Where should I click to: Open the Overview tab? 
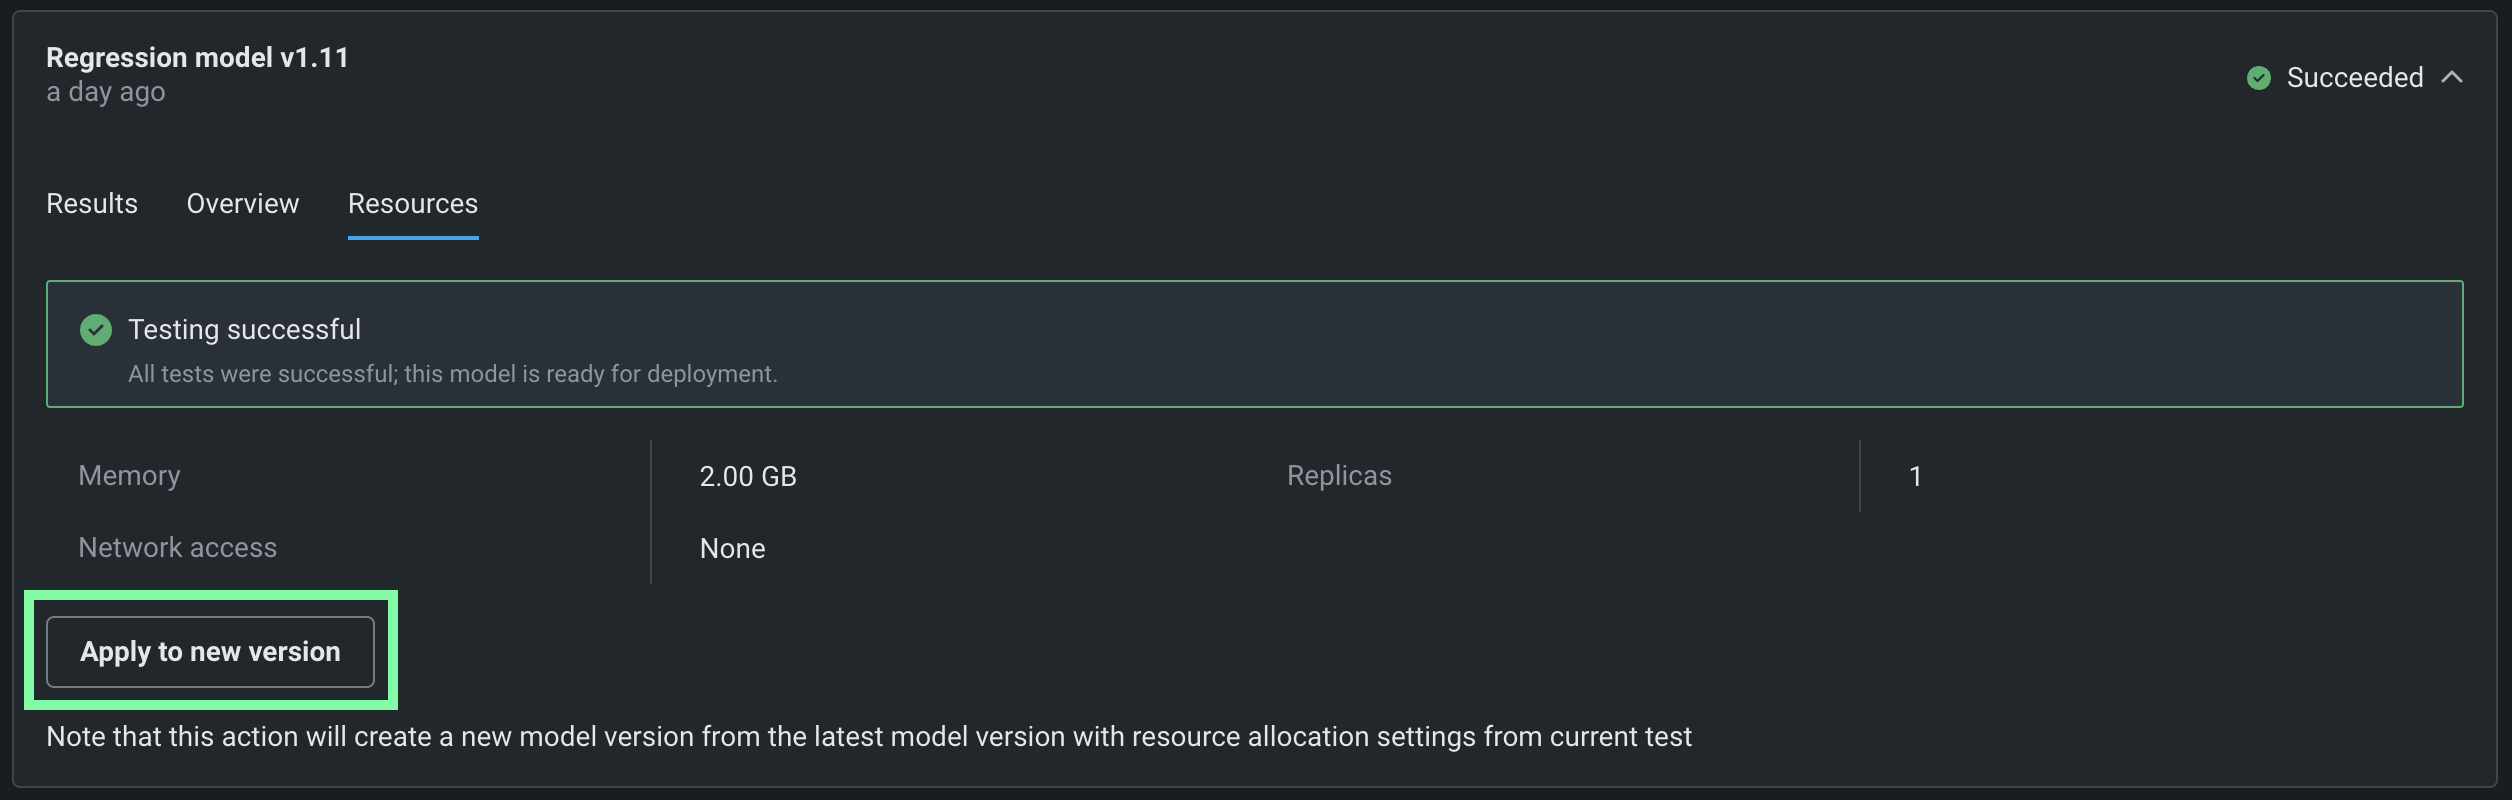(242, 203)
